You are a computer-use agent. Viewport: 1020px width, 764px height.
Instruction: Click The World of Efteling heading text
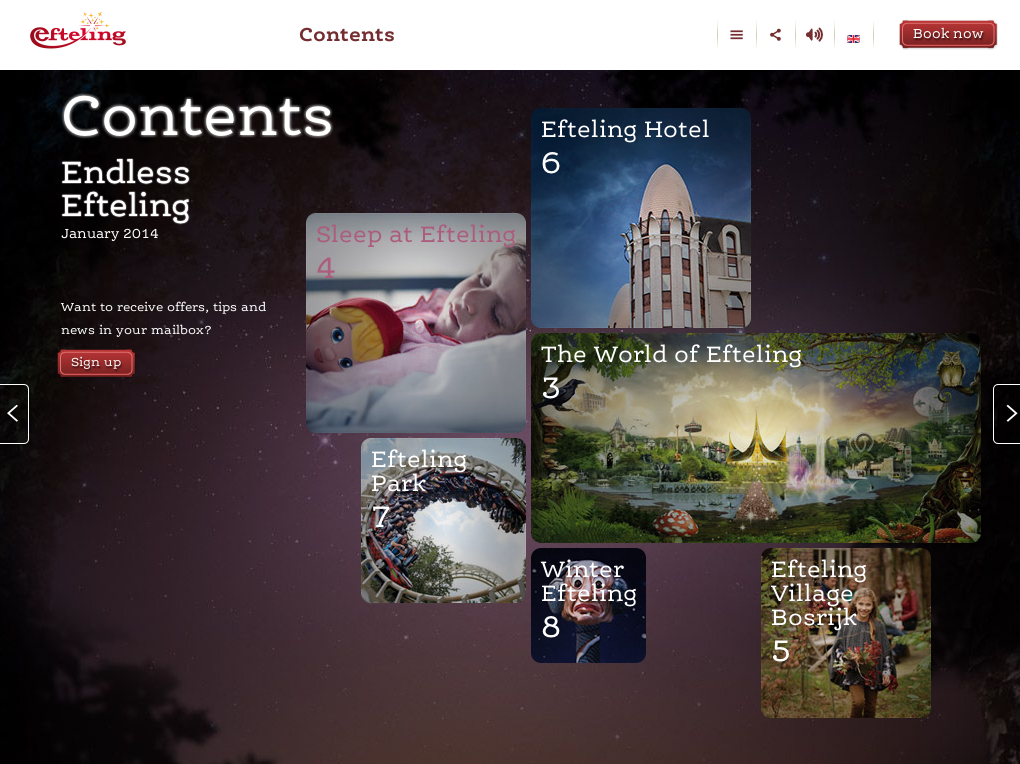coord(671,354)
